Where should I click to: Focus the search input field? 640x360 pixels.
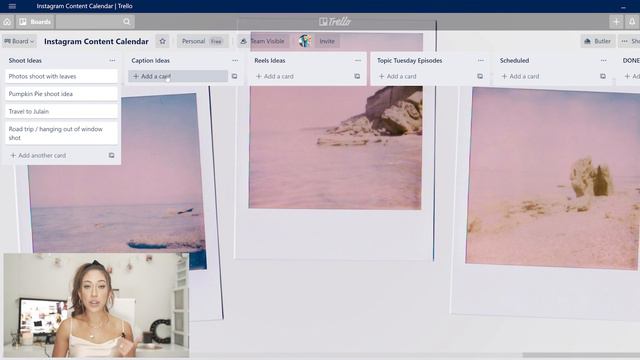click(x=95, y=22)
